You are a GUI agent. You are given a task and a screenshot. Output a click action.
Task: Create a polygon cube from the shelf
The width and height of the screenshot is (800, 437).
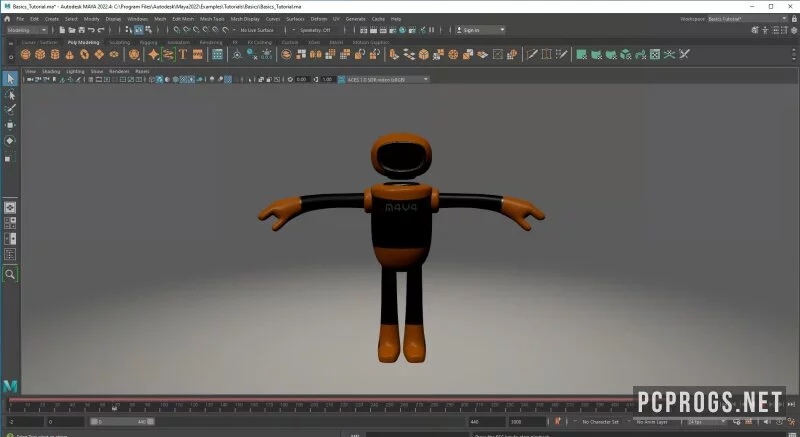click(40, 54)
